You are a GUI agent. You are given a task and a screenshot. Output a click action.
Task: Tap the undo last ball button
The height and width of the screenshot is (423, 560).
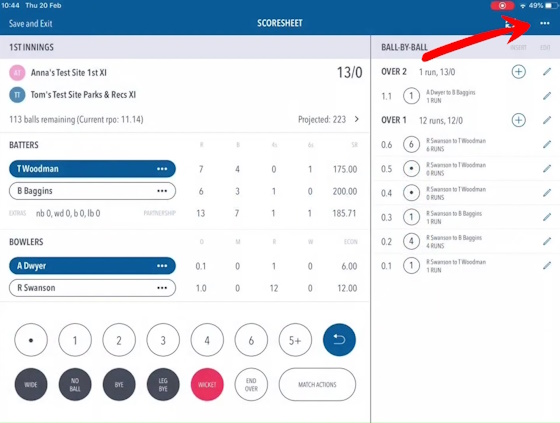(339, 340)
